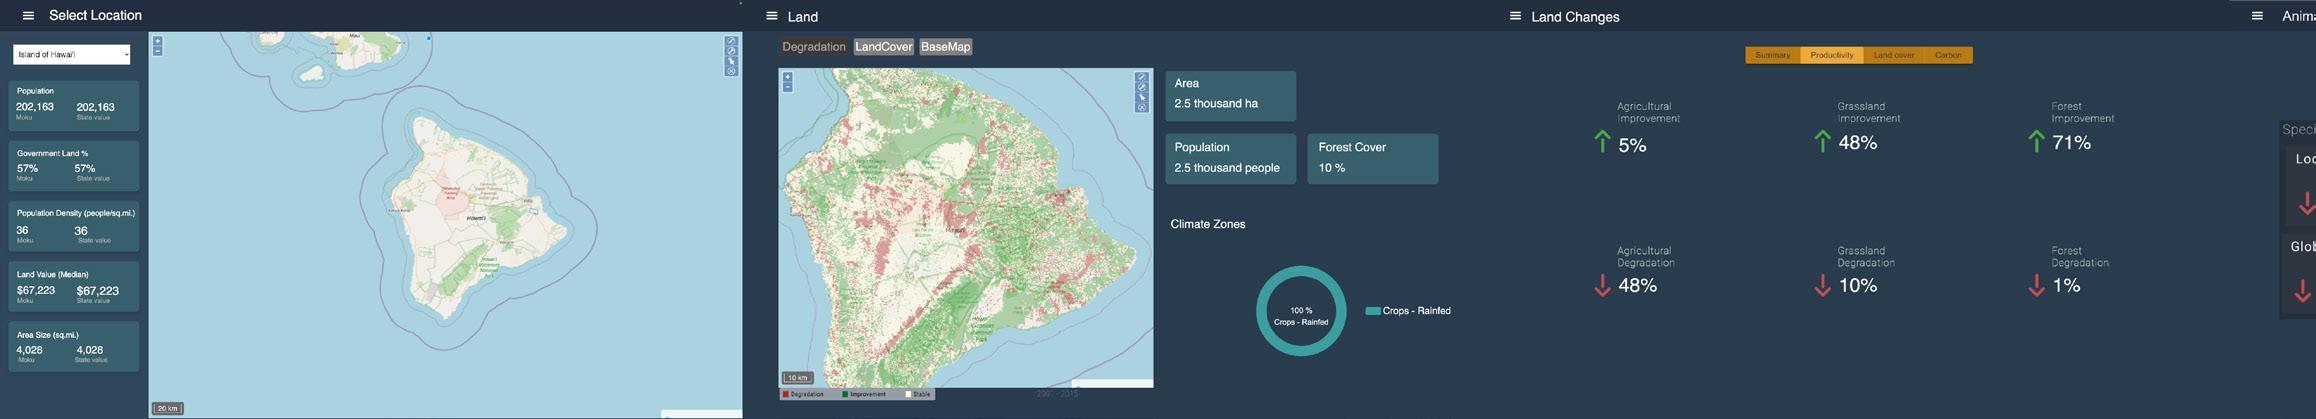Click the Government Land % card
Viewport: 2316px width, 419px height.
pyautogui.click(x=74, y=166)
